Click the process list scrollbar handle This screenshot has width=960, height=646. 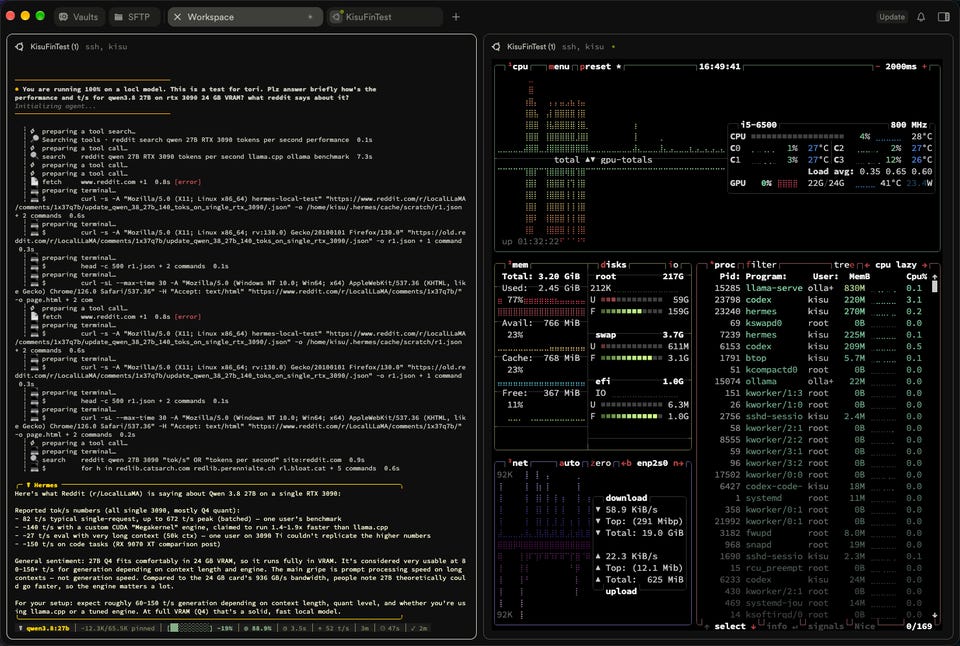click(x=934, y=286)
